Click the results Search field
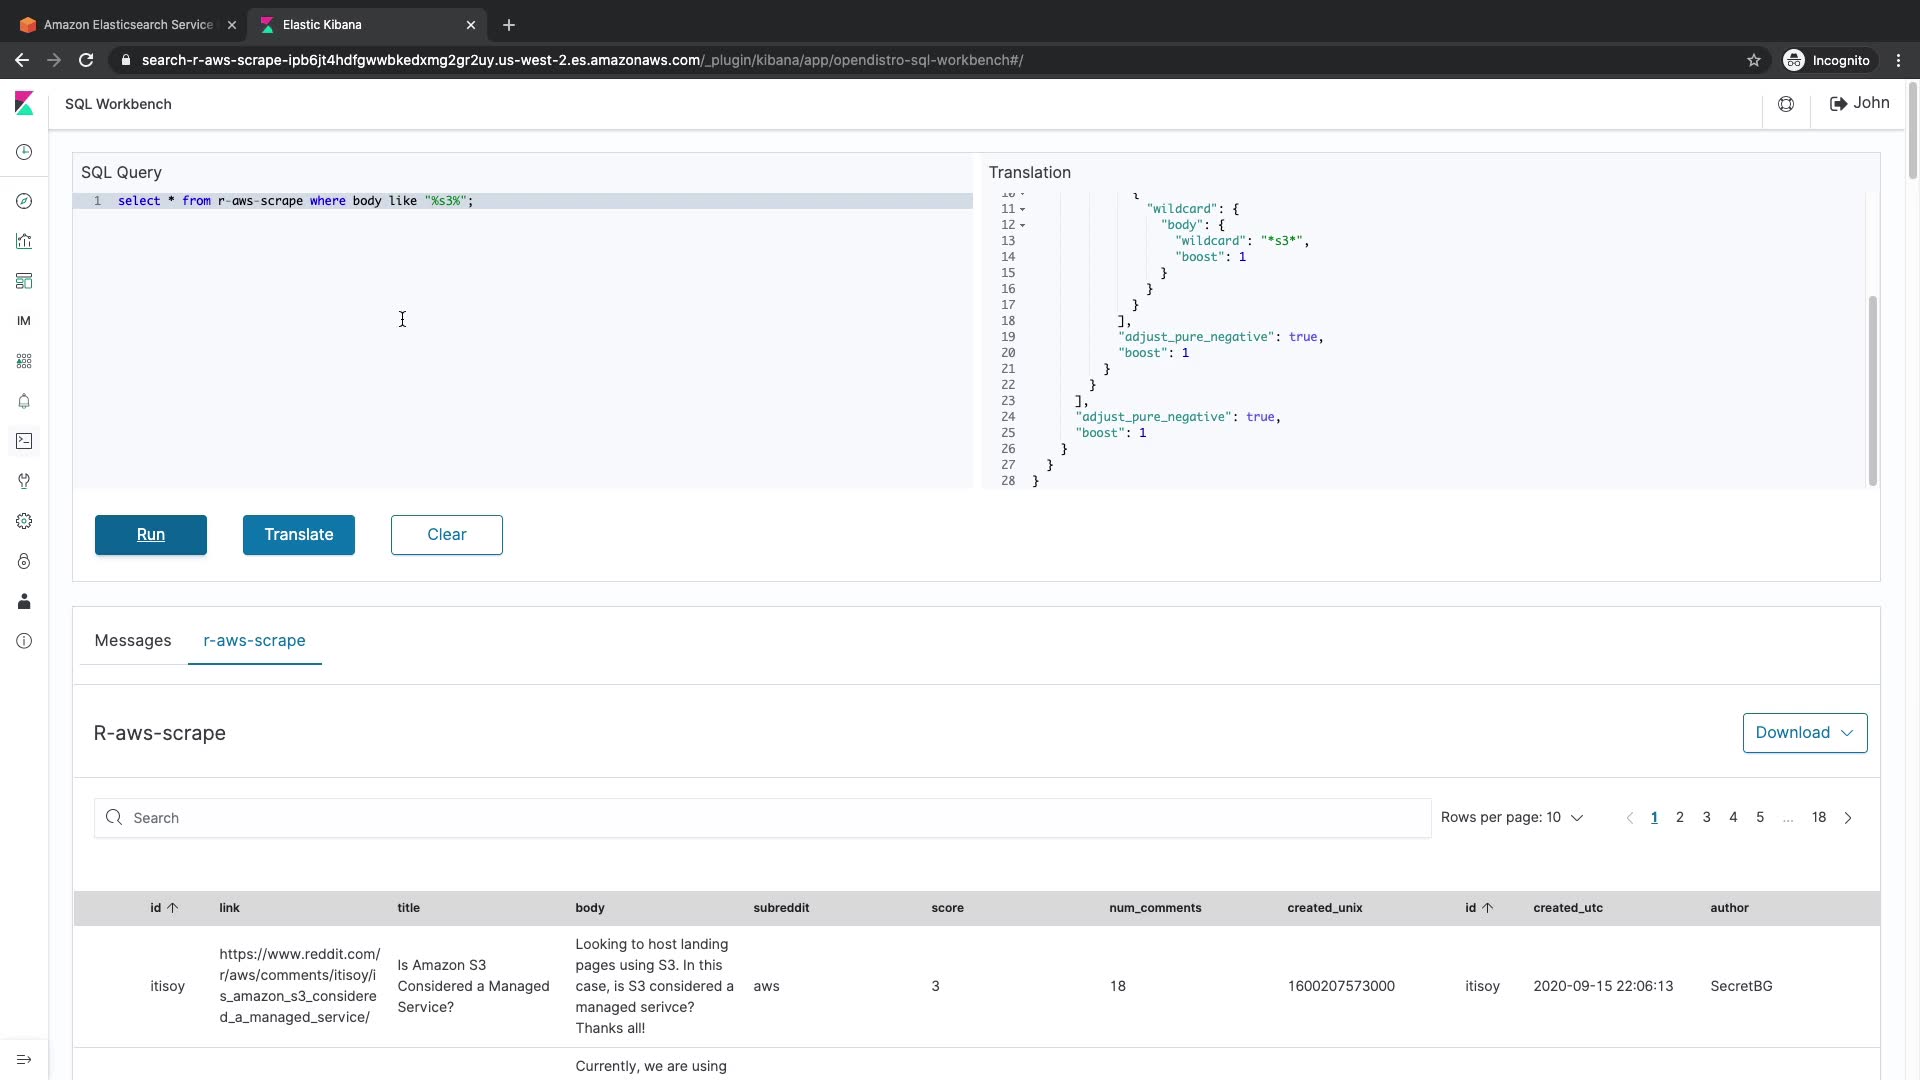Image resolution: width=1920 pixels, height=1080 pixels. coord(760,817)
